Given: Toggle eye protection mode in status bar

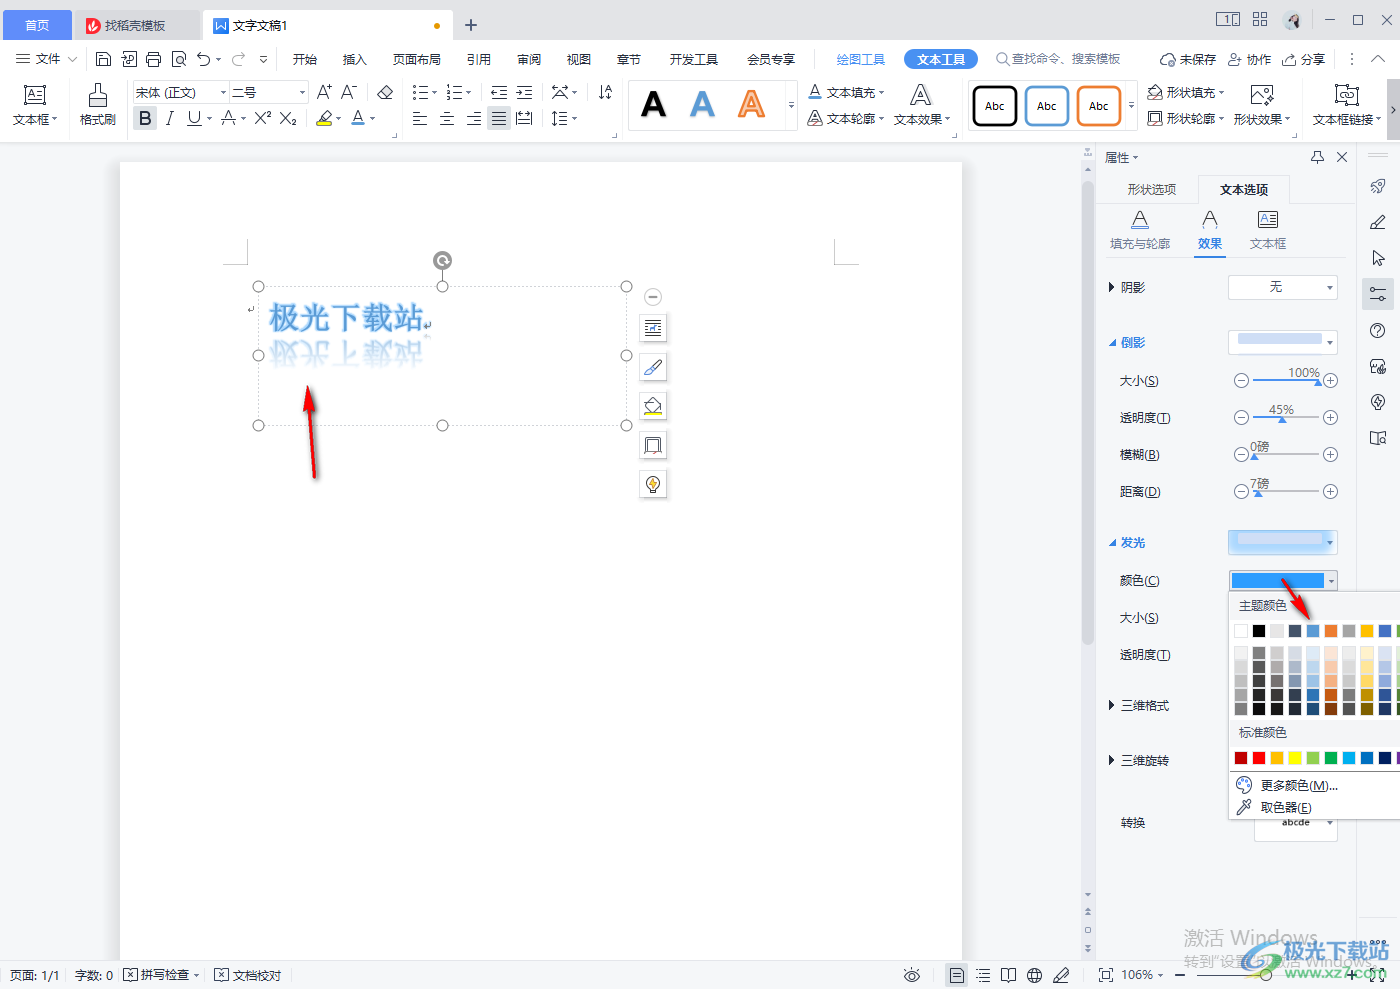Looking at the screenshot, I should 911,975.
